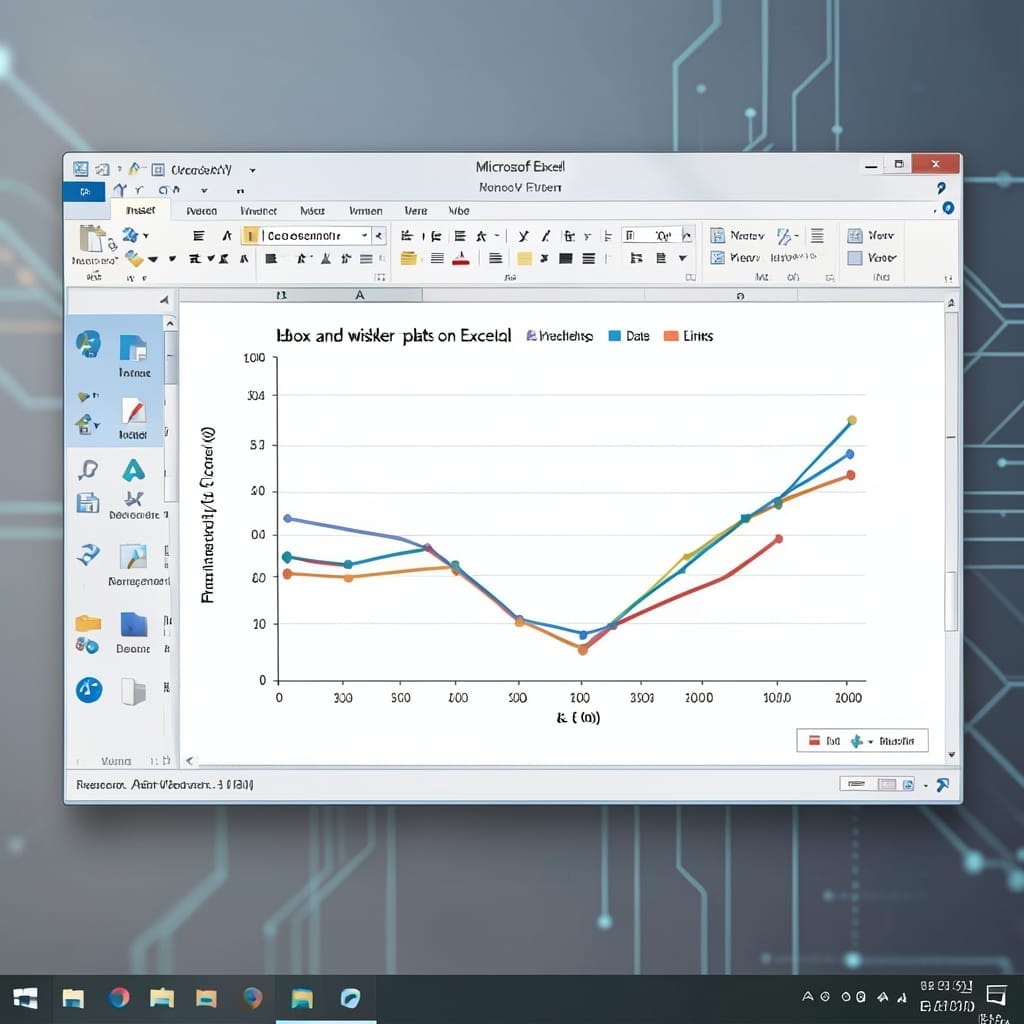Open the first Firefox icon on the taskbar
Viewport: 1024px width, 1024px height.
[119, 998]
